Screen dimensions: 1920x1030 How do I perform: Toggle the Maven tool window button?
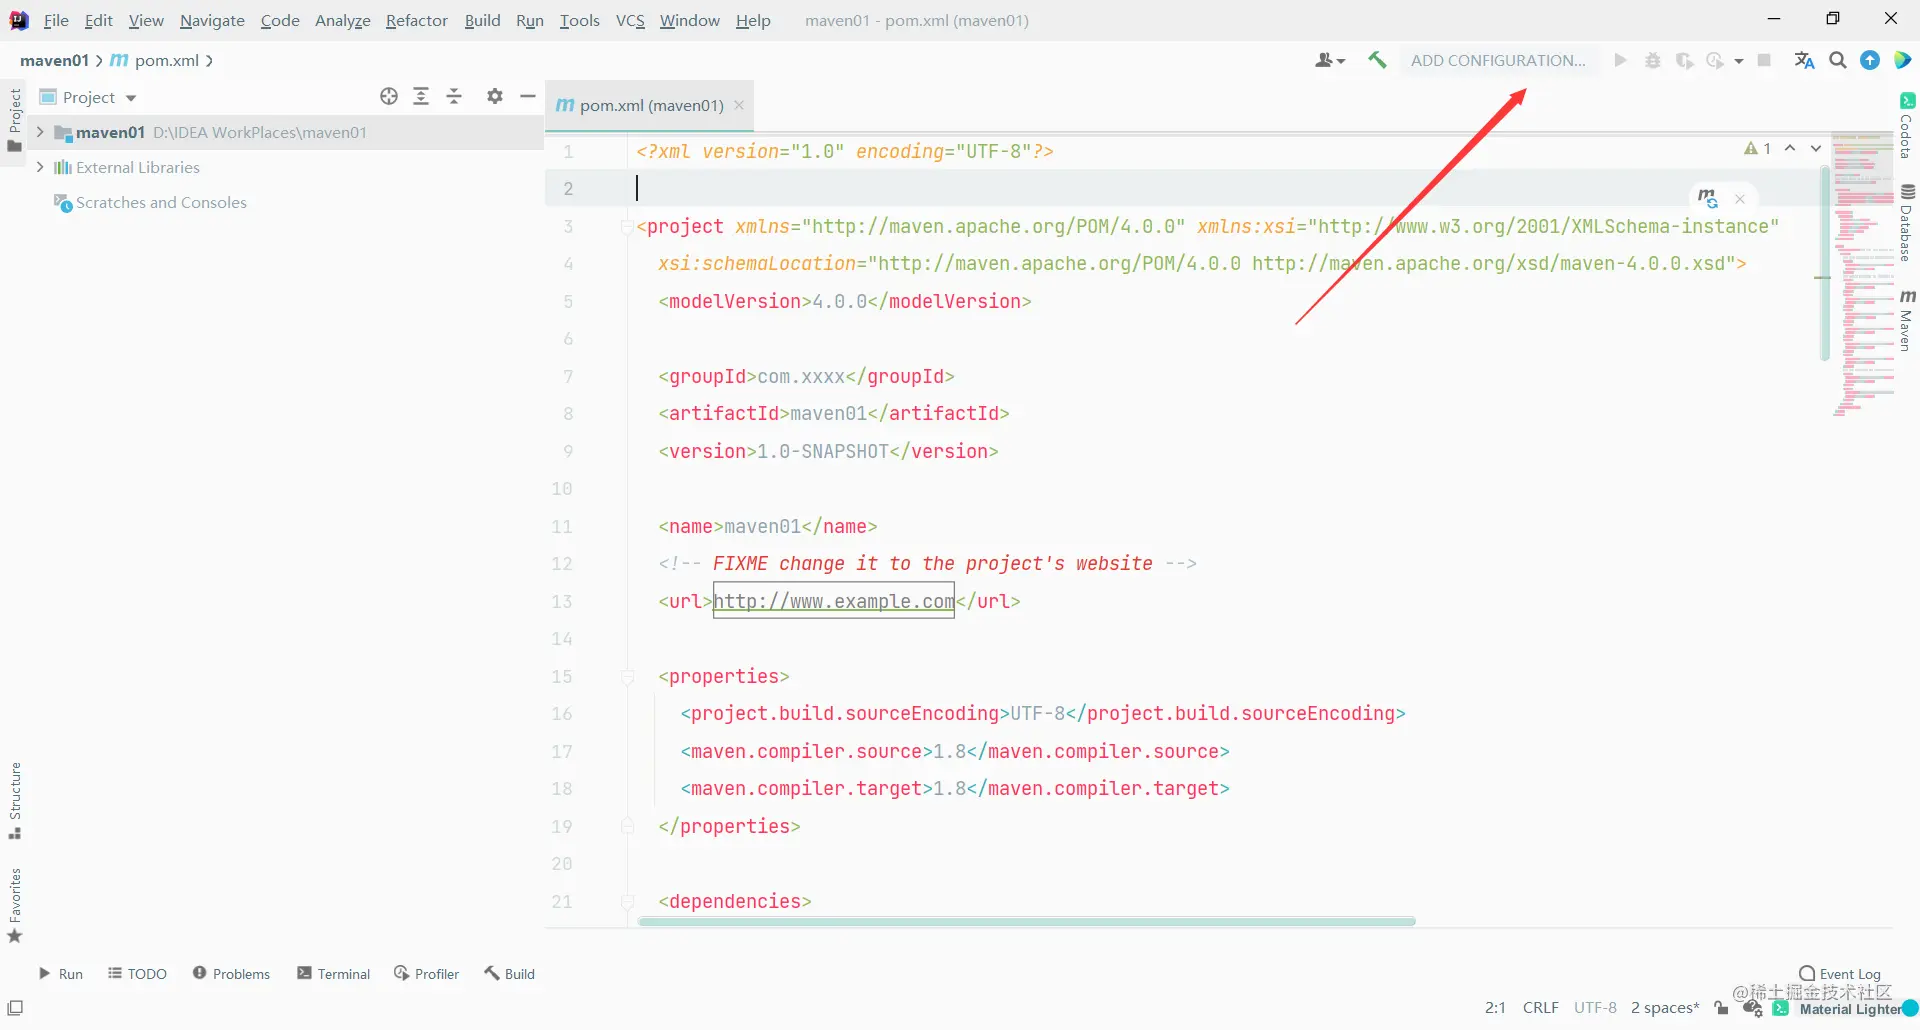coord(1907,321)
